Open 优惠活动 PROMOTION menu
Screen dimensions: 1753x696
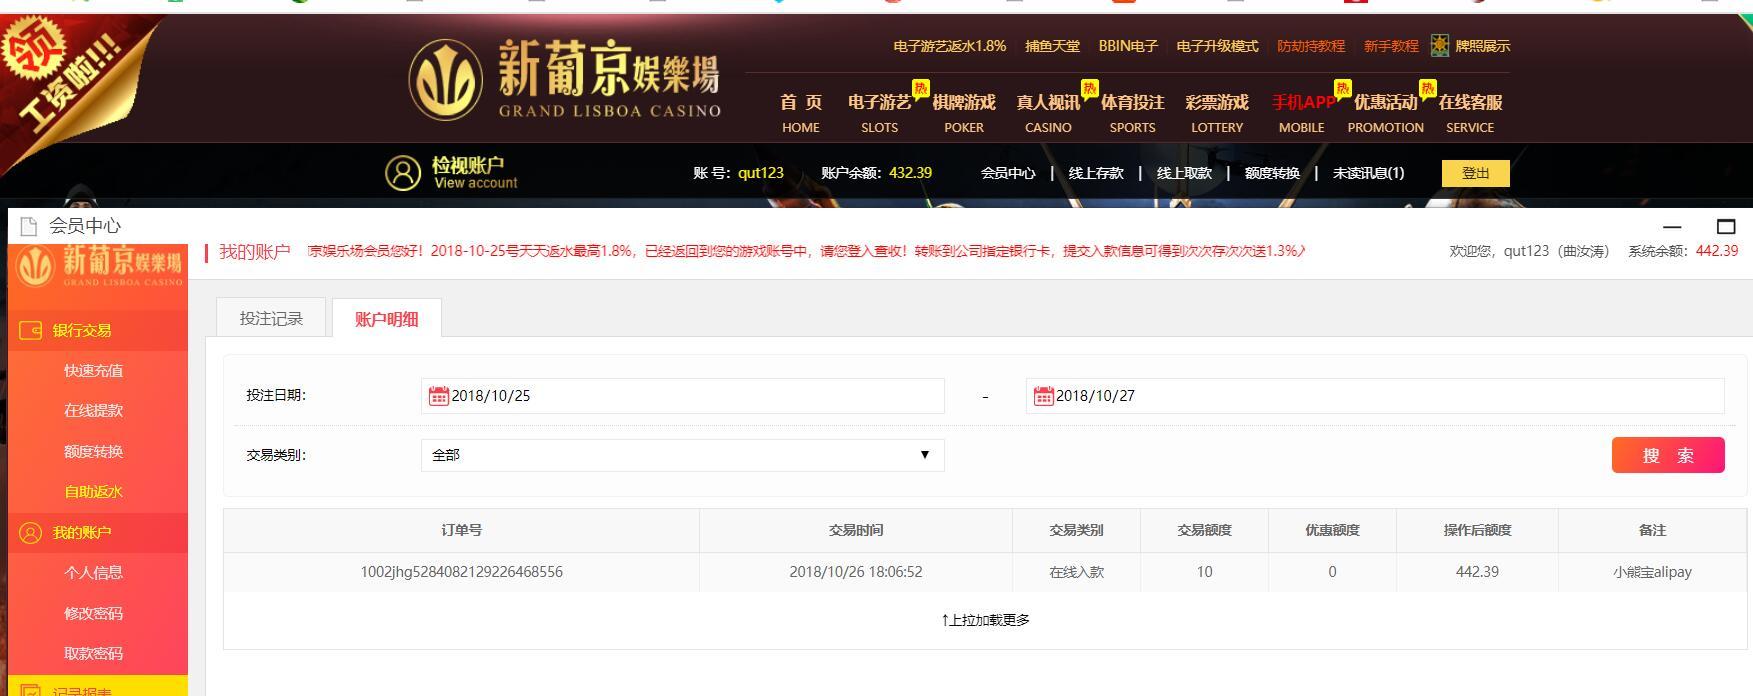[1386, 113]
